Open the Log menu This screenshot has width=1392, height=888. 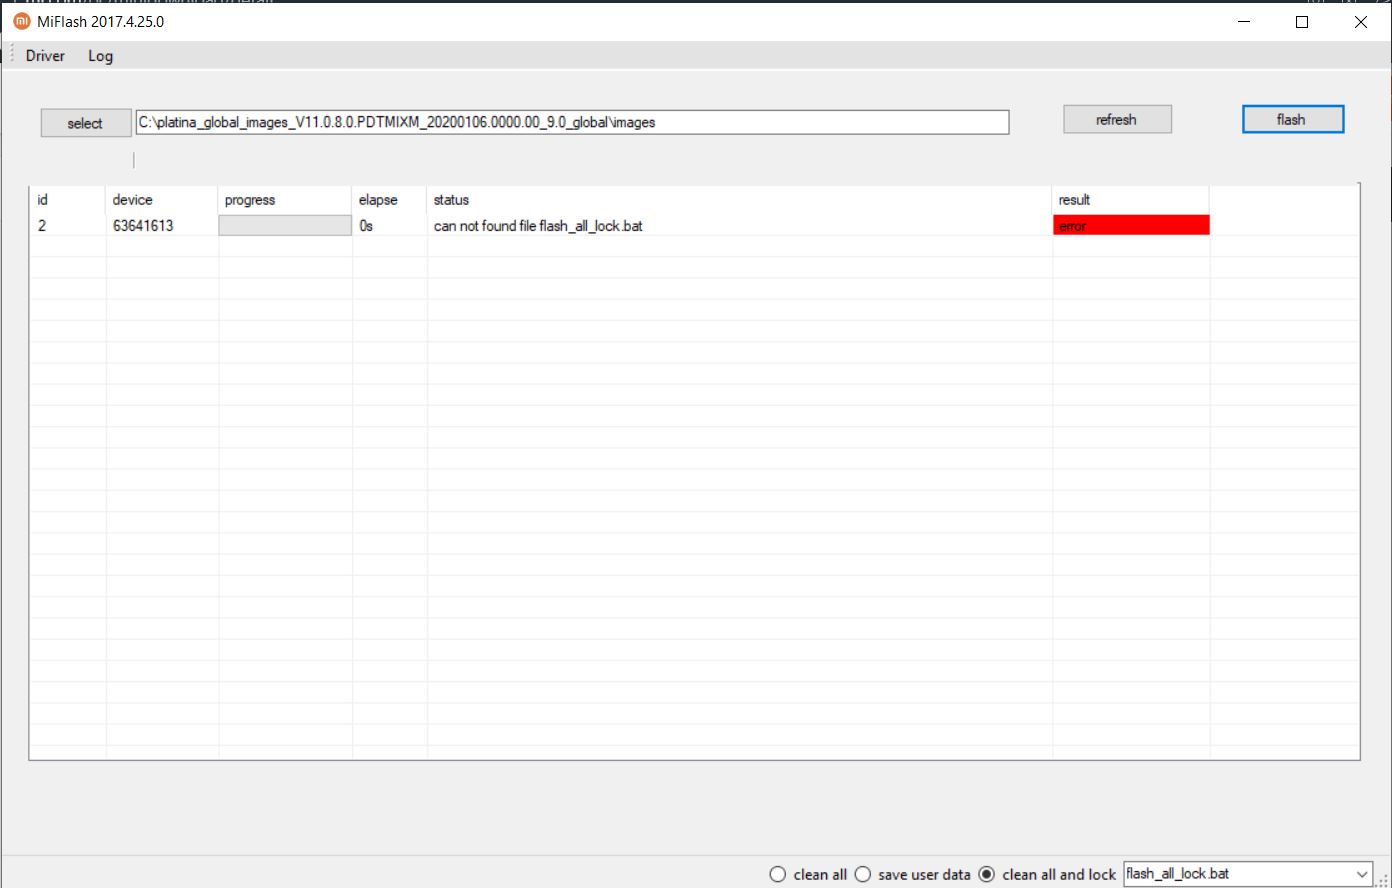pyautogui.click(x=100, y=56)
